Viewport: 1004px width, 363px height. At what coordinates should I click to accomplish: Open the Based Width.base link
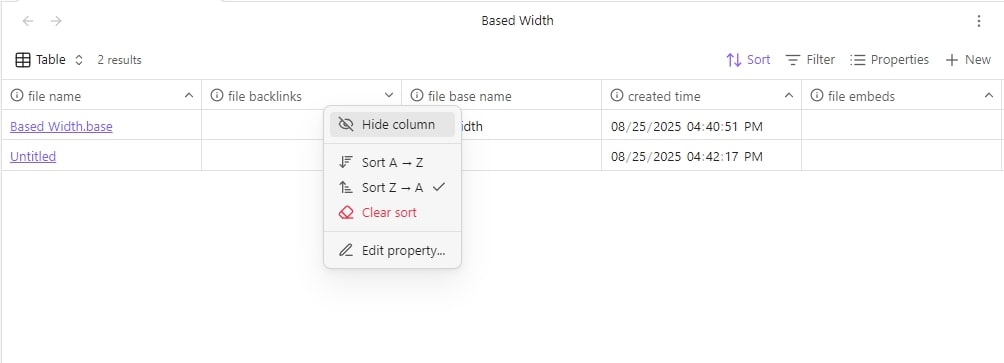[x=61, y=127]
